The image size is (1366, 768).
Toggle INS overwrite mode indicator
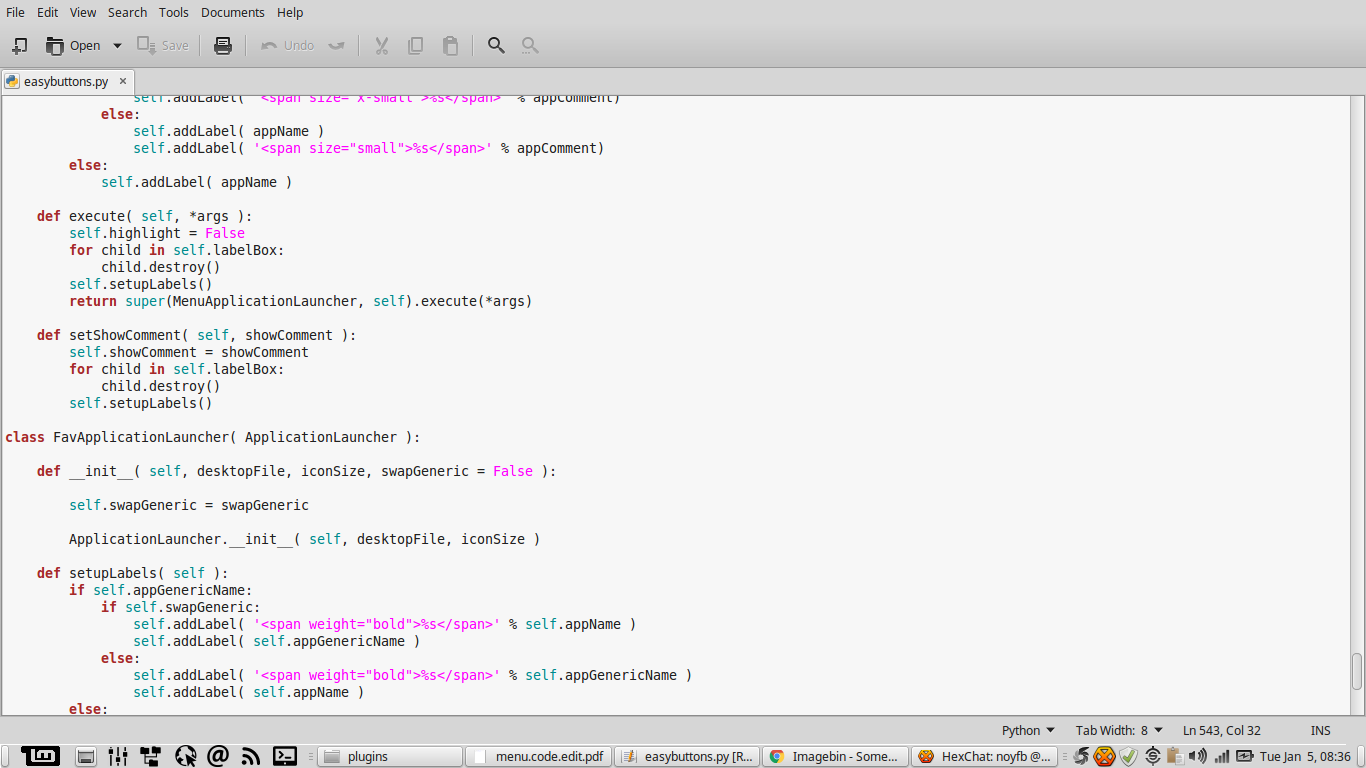tap(1320, 730)
